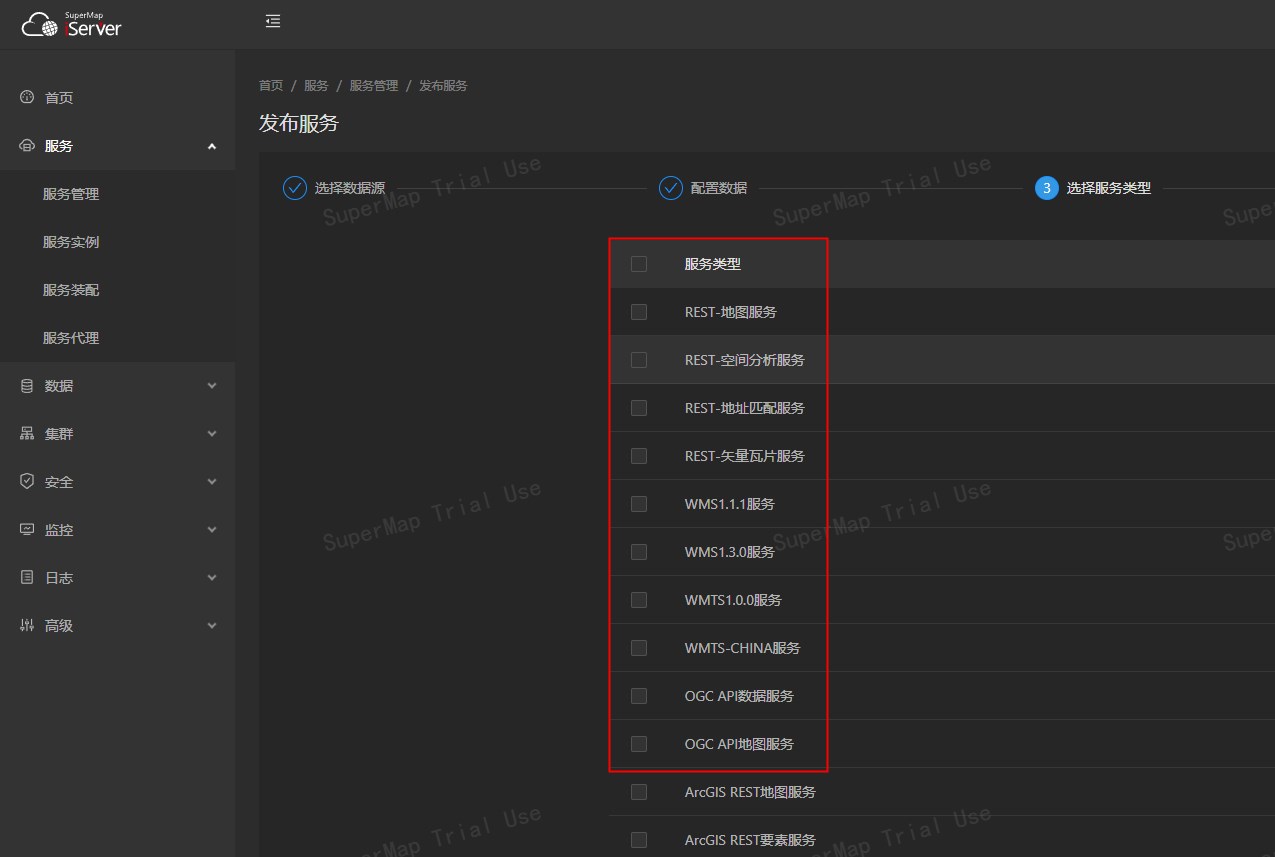Image resolution: width=1275 pixels, height=857 pixels.
Task: Toggle the sidebar collapse icon
Action: click(273, 21)
